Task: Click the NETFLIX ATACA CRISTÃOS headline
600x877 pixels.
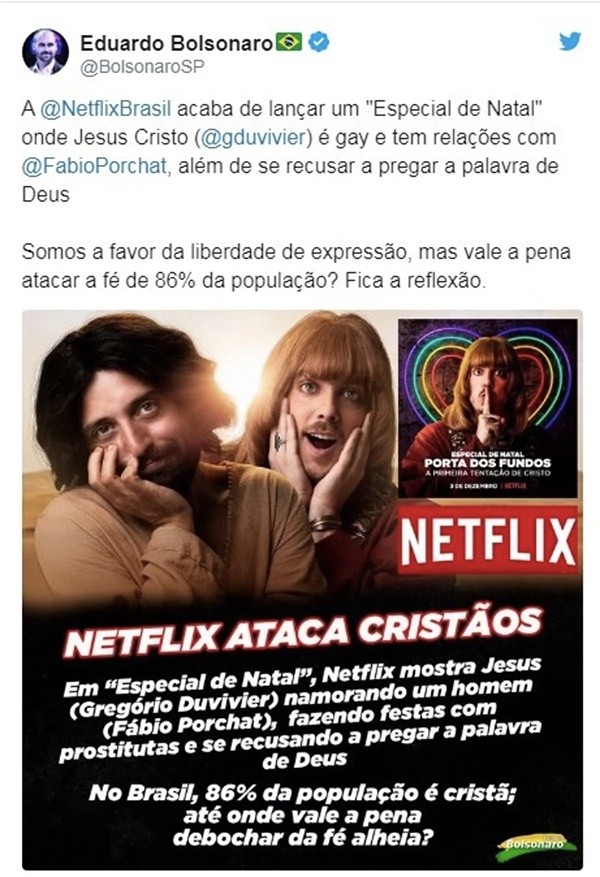Action: (x=304, y=630)
